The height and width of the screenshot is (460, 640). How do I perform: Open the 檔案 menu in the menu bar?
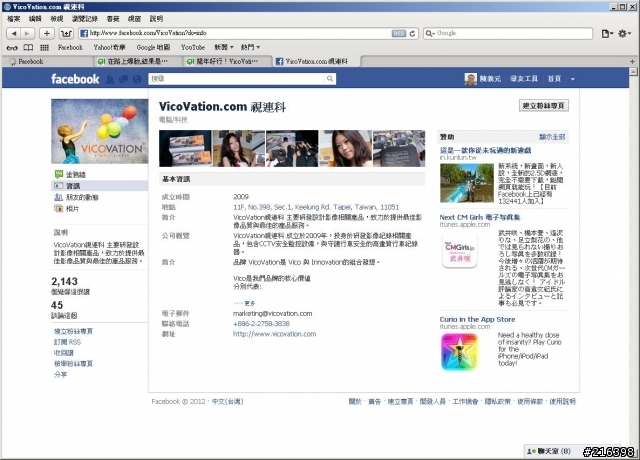point(14,18)
